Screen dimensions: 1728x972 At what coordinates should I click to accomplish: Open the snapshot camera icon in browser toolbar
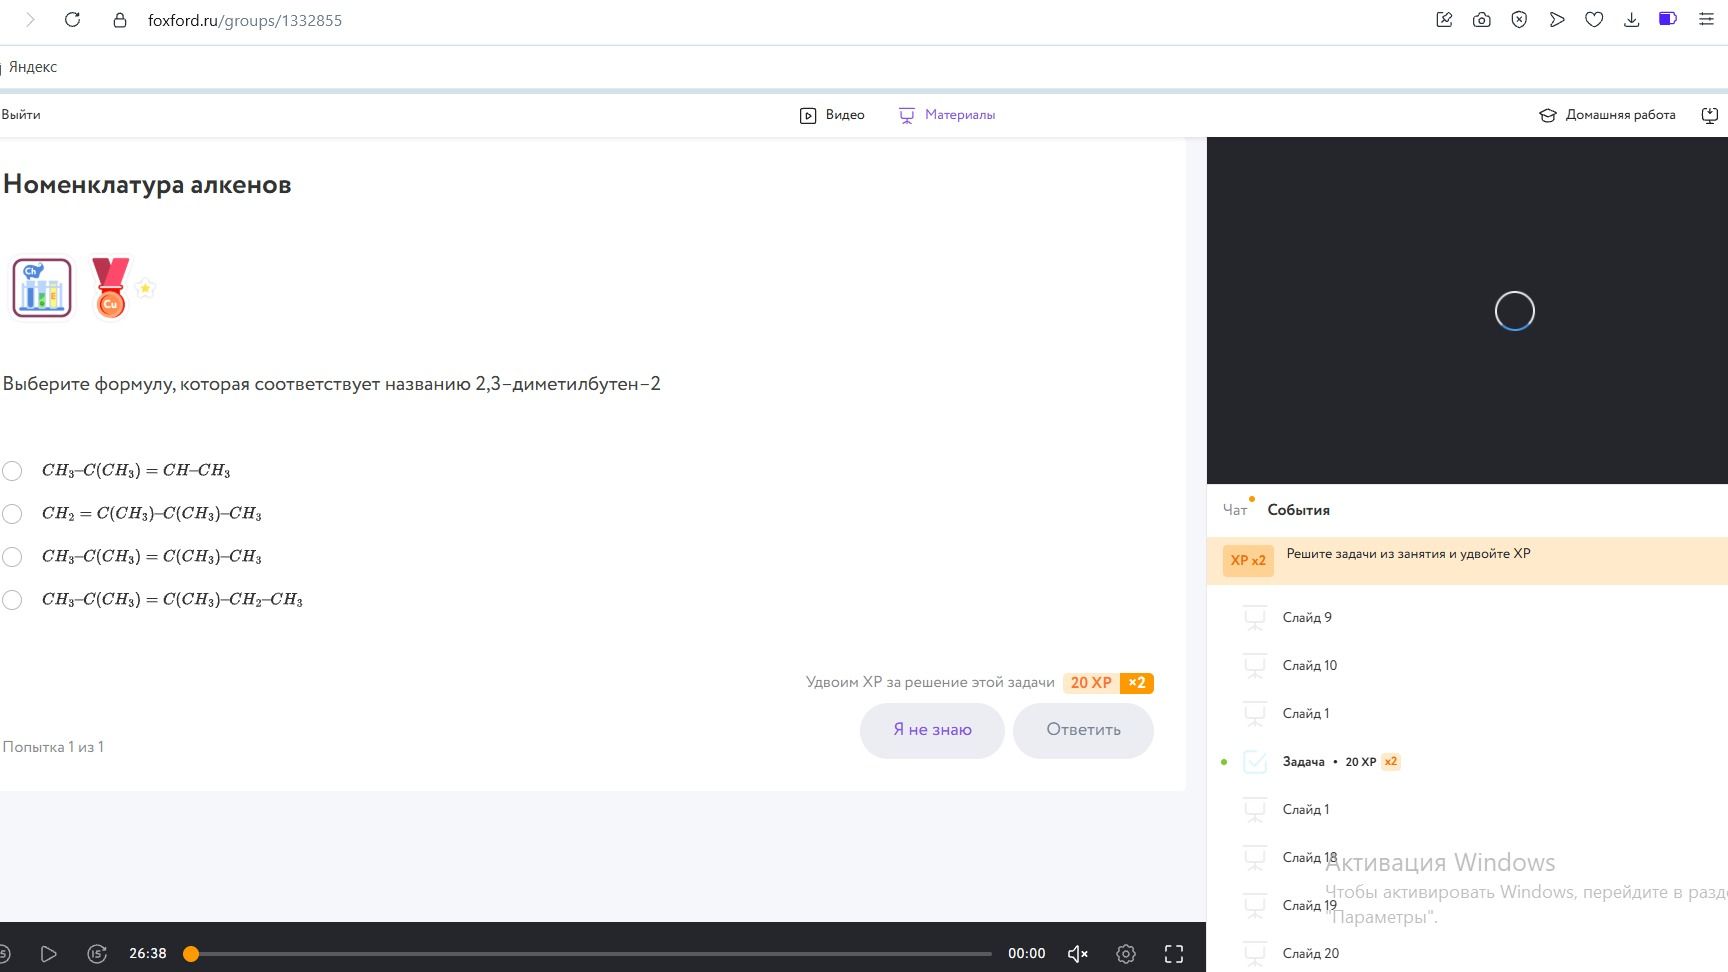tap(1482, 20)
